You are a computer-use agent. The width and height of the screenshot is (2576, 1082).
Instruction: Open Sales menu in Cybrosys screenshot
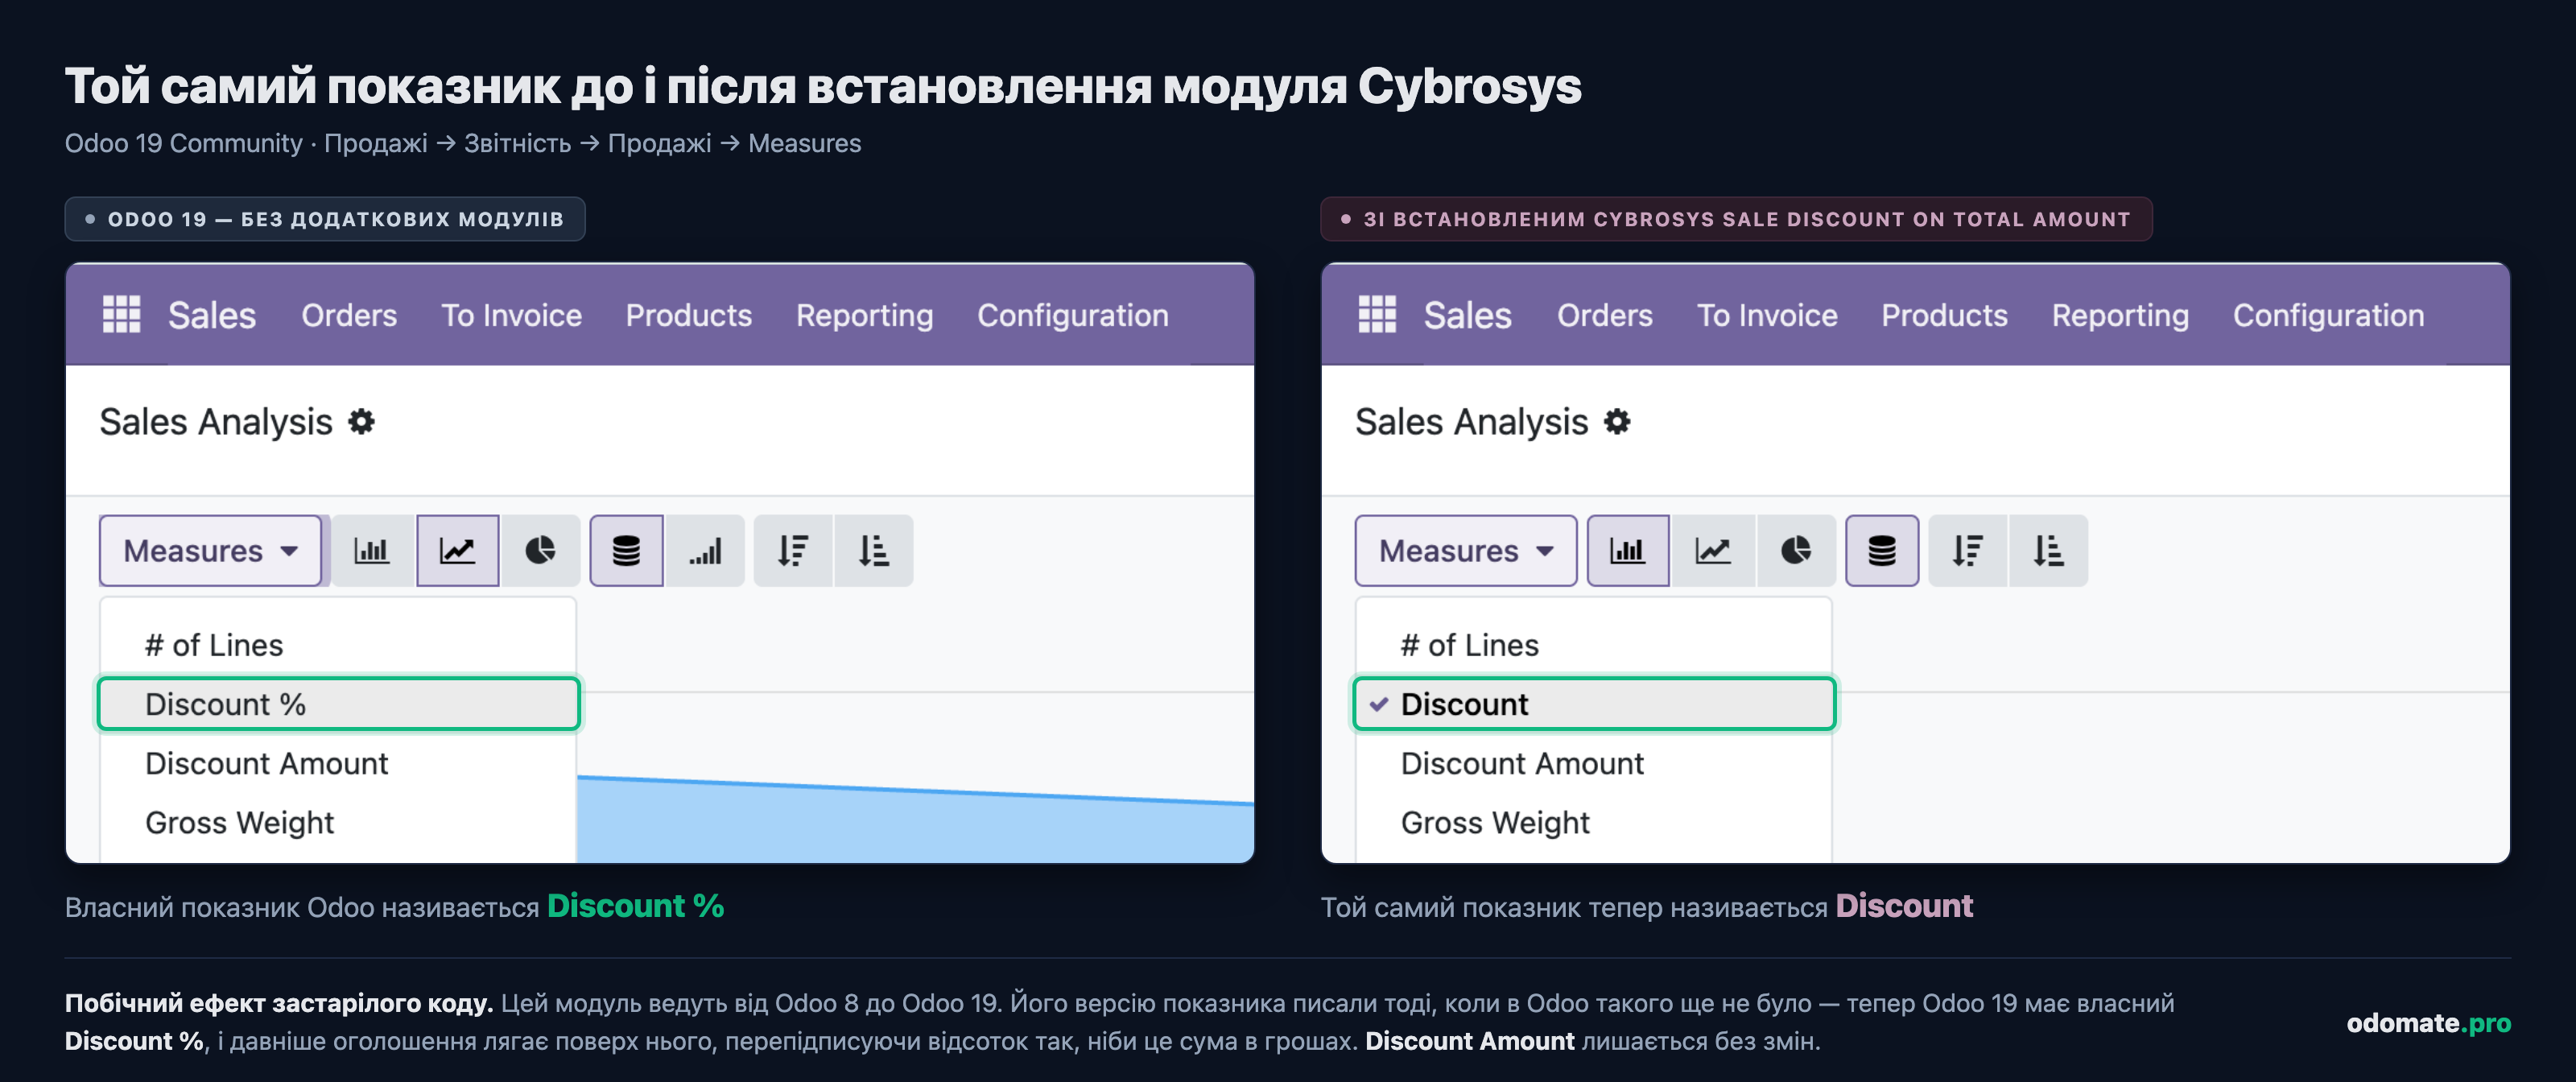pyautogui.click(x=1468, y=316)
